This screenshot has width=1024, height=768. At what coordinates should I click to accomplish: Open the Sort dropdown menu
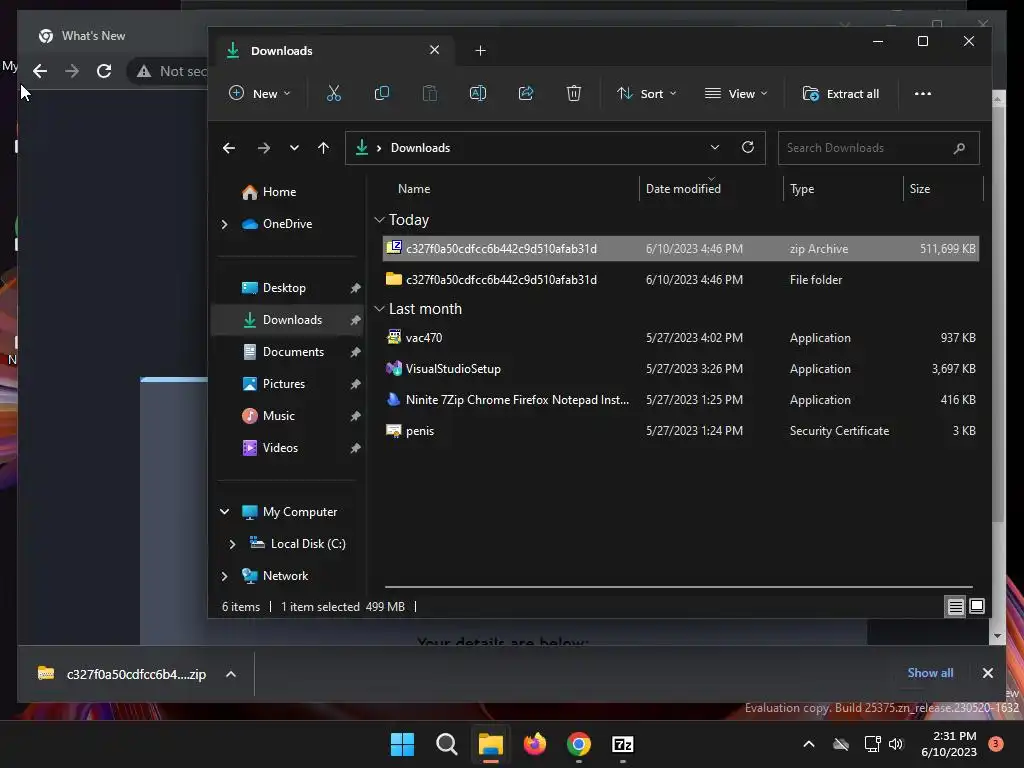647,93
